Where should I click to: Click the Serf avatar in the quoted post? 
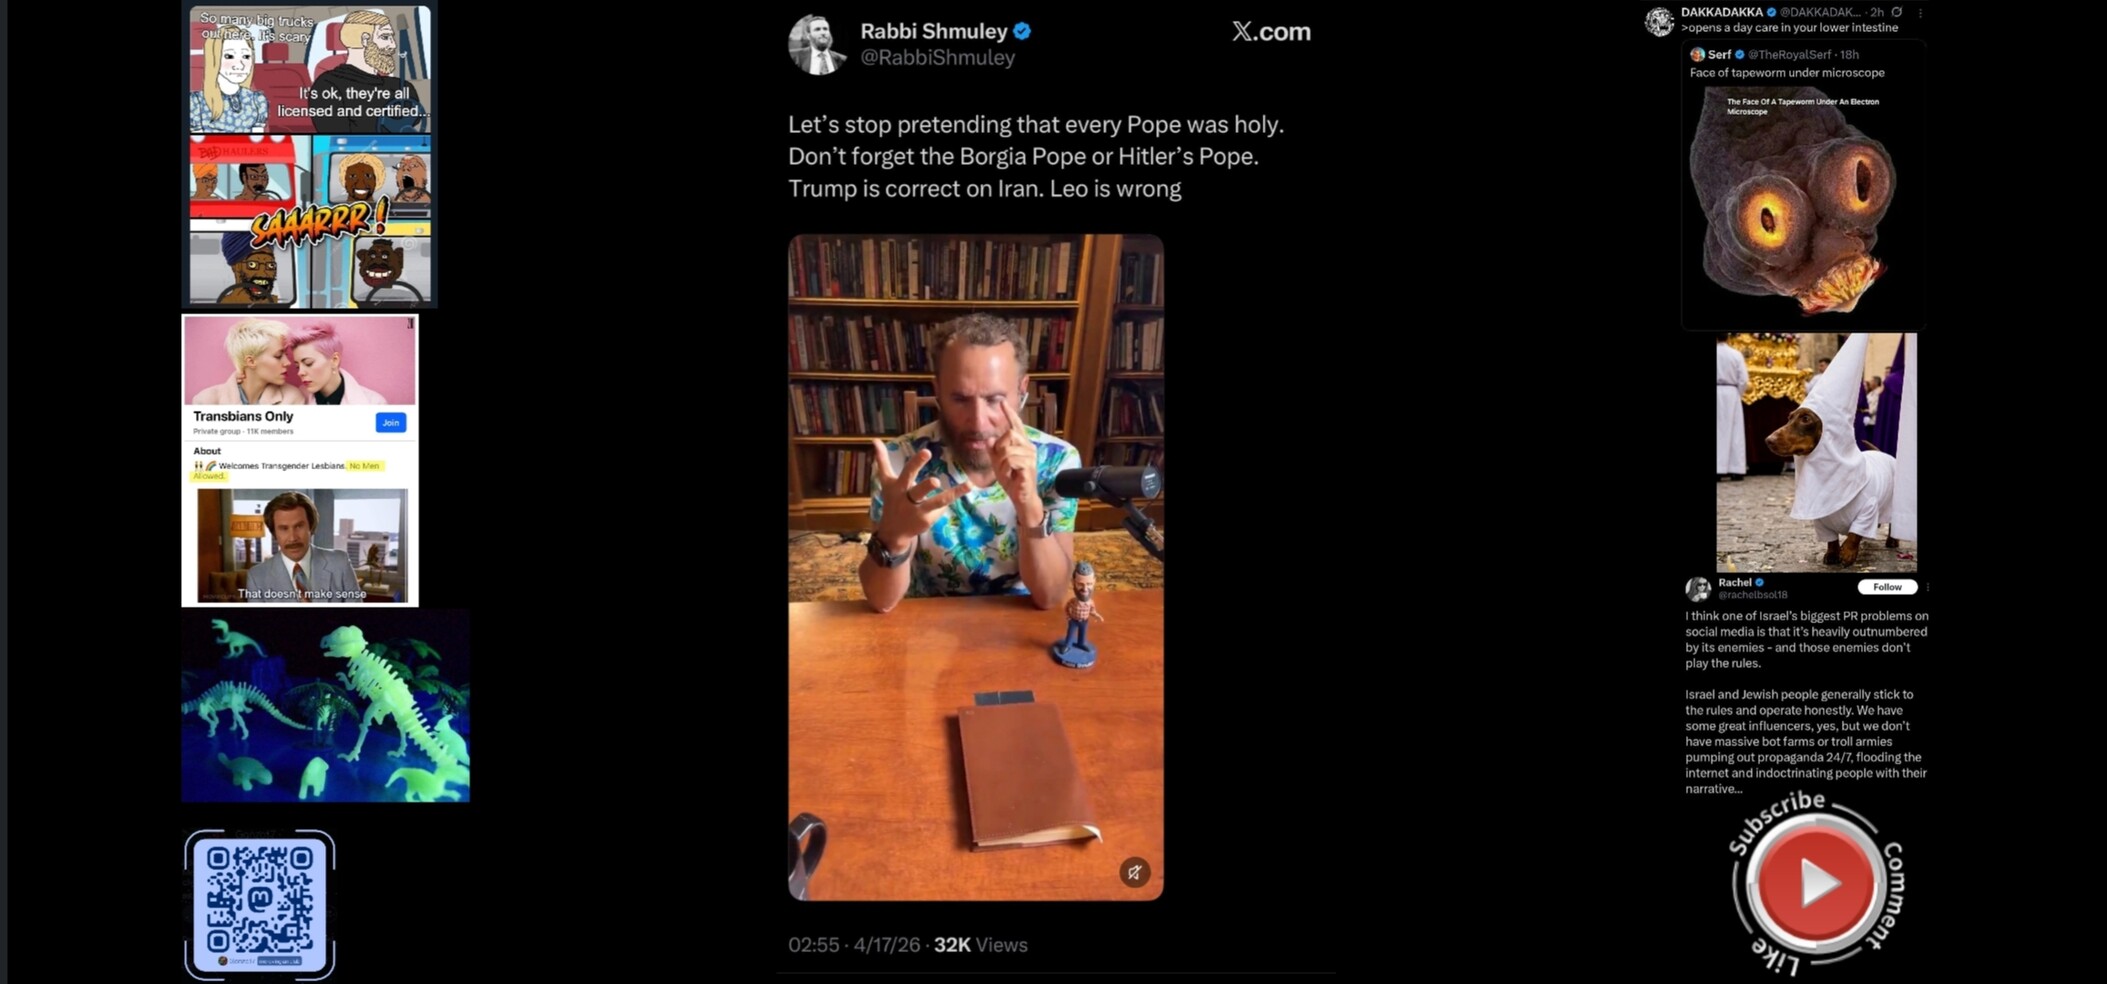click(1697, 55)
